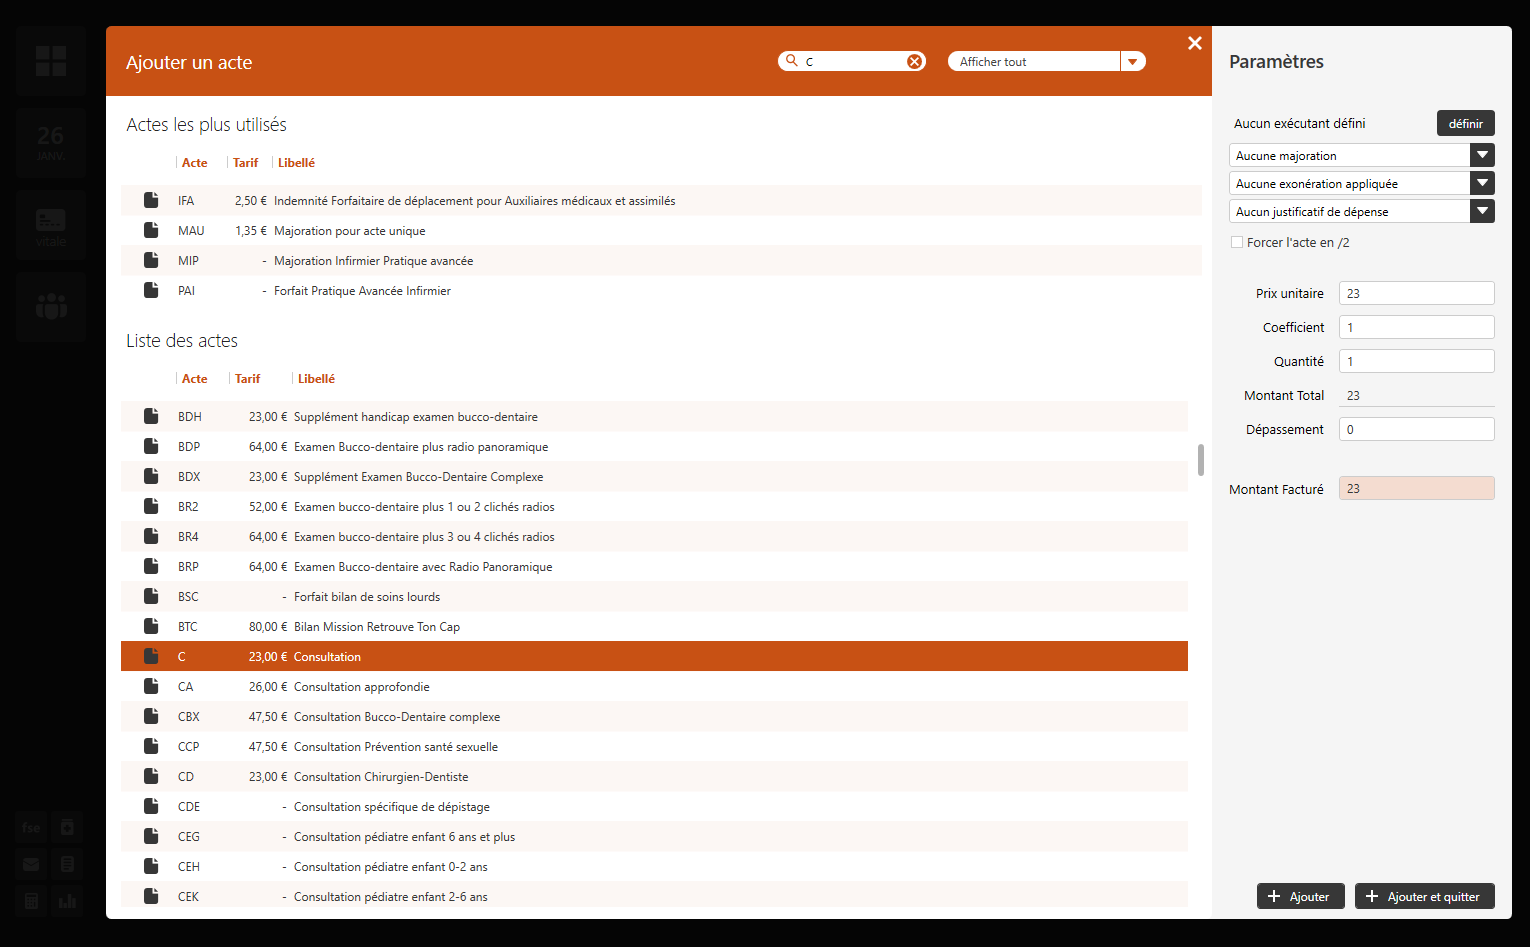Click the file icon beside CEK act
Screen dimensions: 1530x947
[151, 896]
